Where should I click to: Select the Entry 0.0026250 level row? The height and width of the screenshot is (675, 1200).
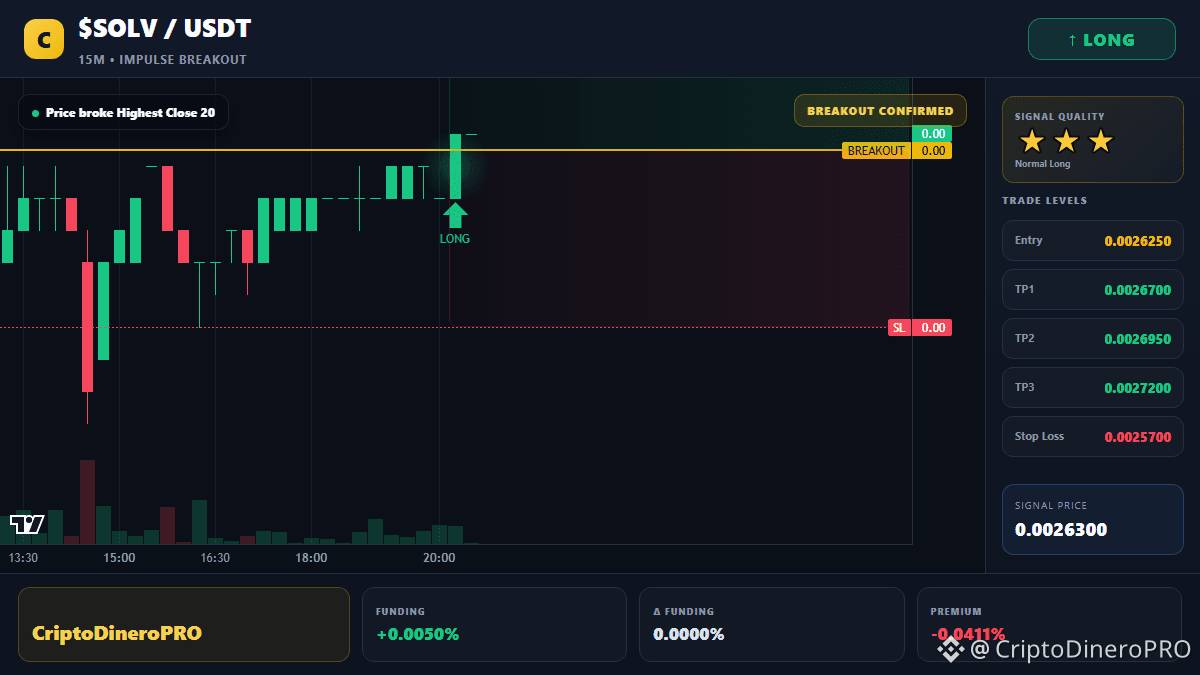pos(1092,241)
